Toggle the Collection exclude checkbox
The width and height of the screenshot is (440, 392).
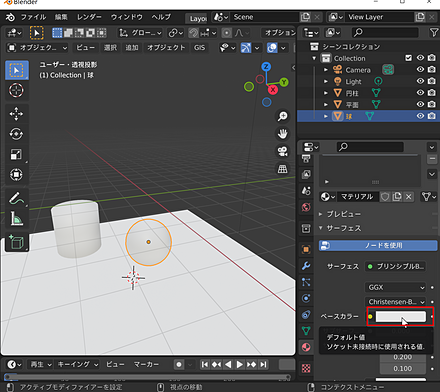(x=408, y=58)
